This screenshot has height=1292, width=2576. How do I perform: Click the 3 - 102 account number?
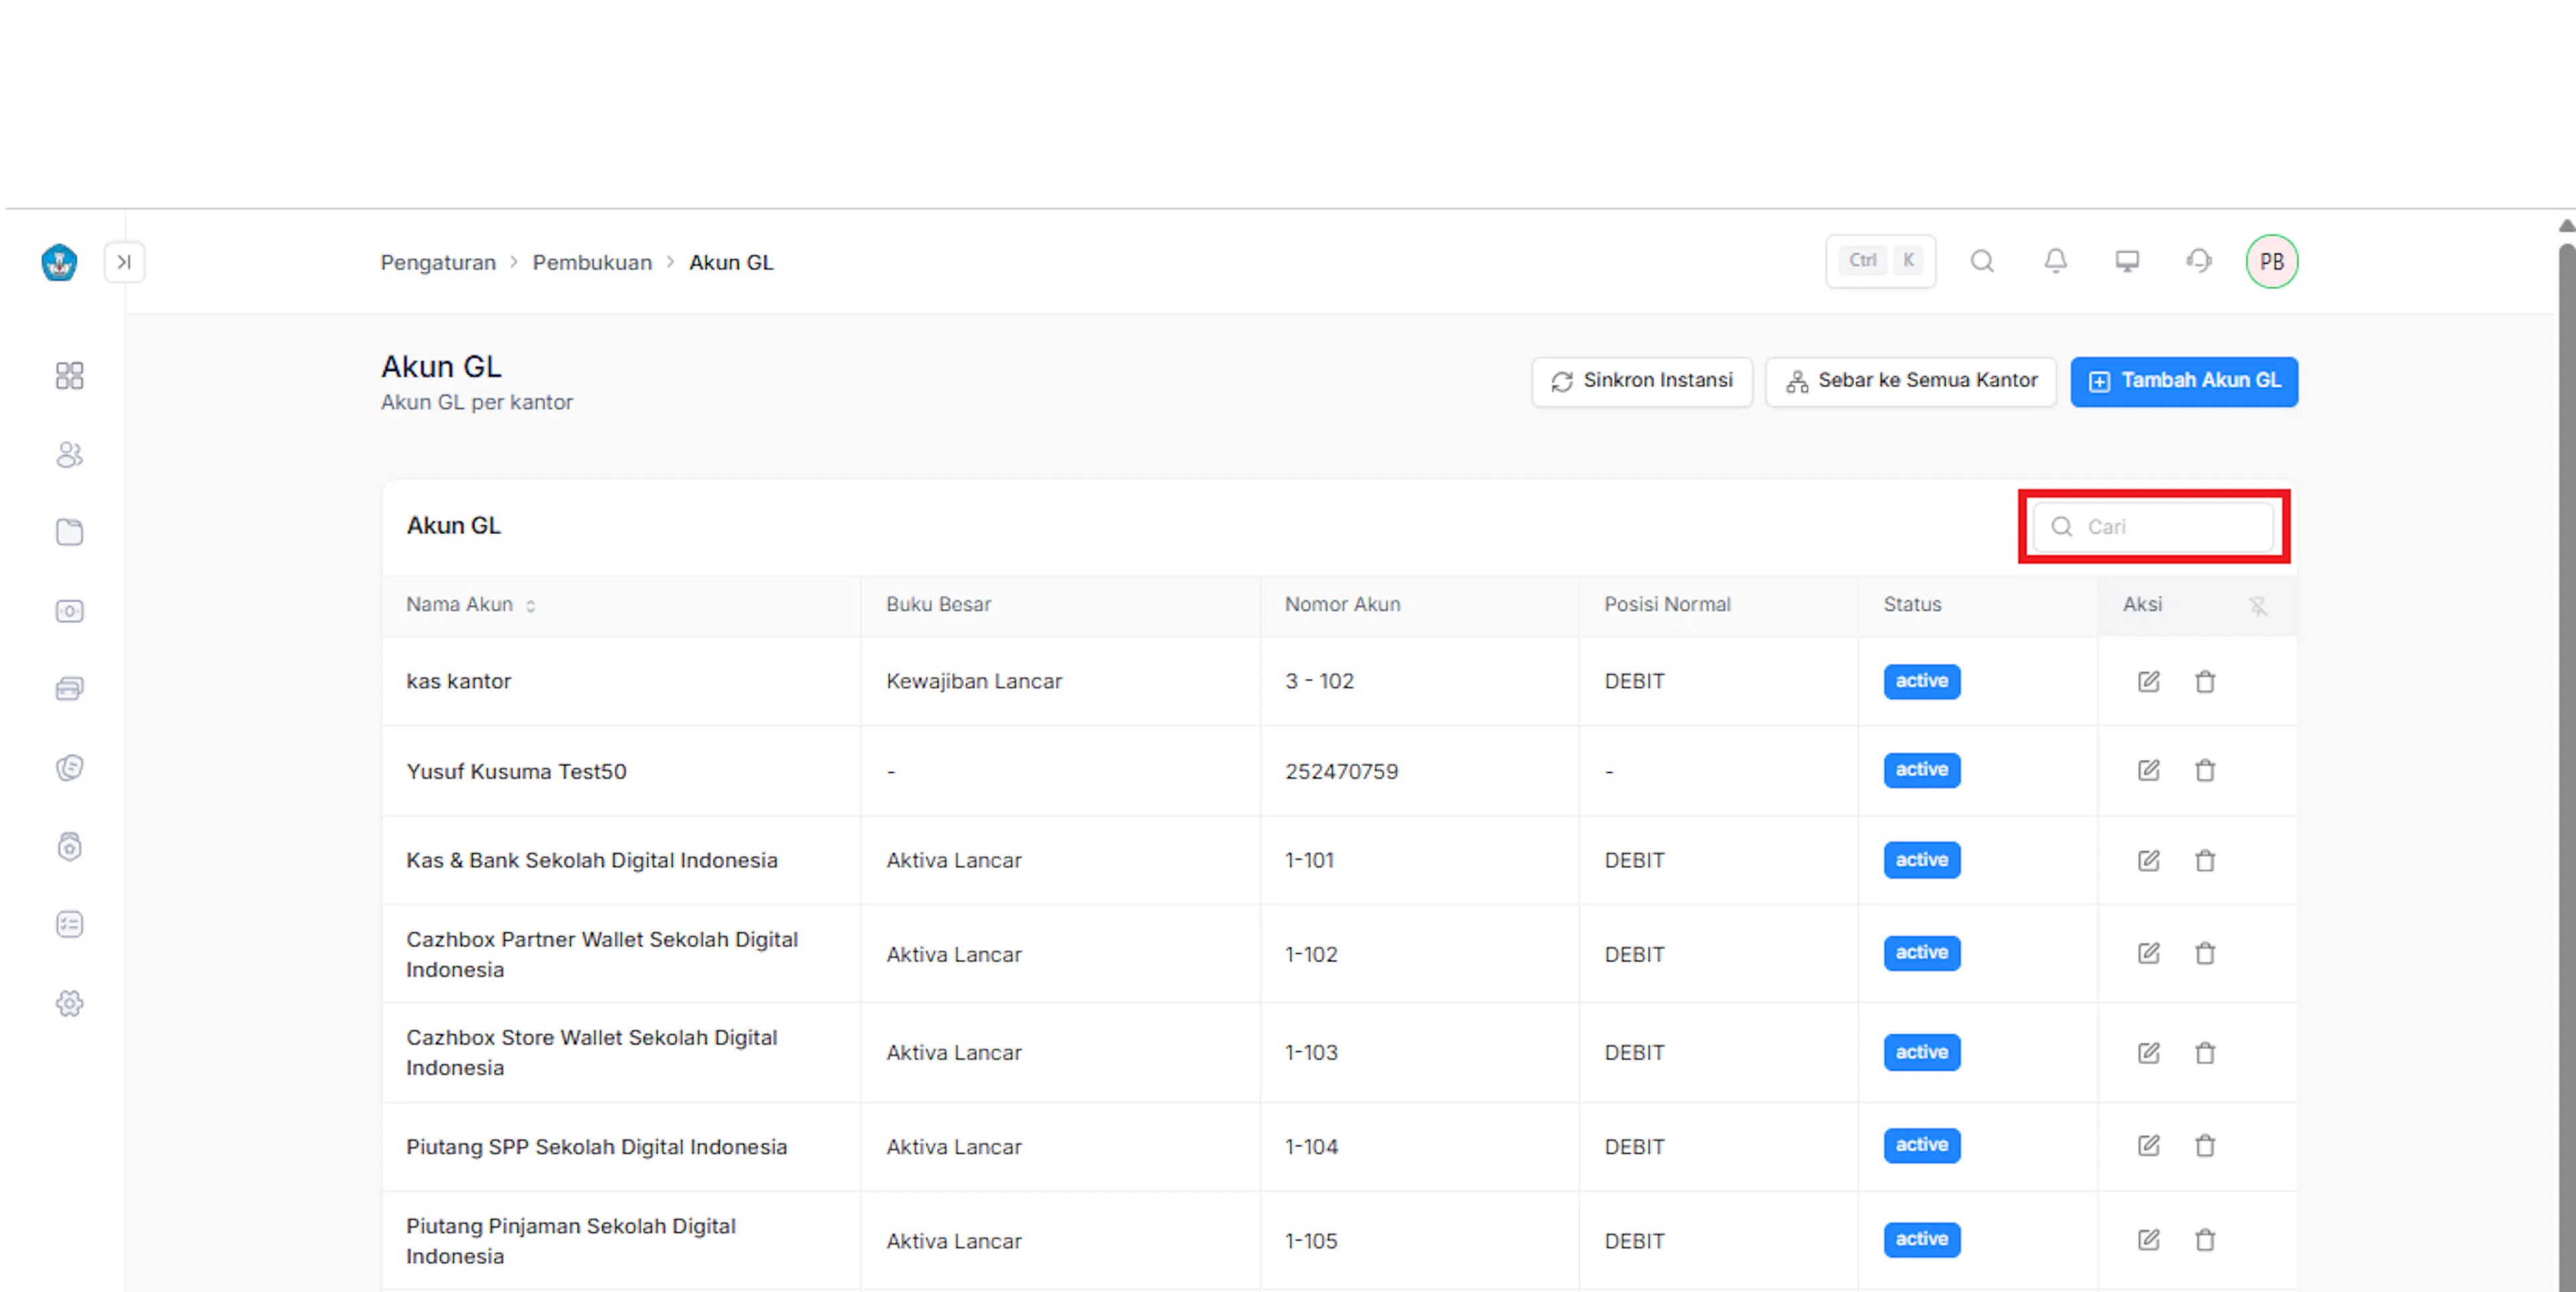click(1319, 681)
